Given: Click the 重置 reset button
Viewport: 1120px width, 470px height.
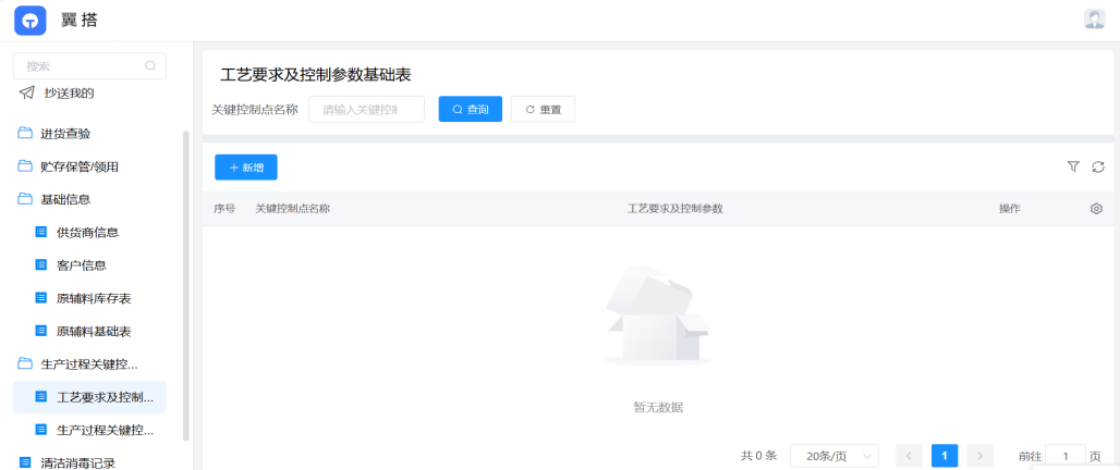Looking at the screenshot, I should (x=542, y=109).
